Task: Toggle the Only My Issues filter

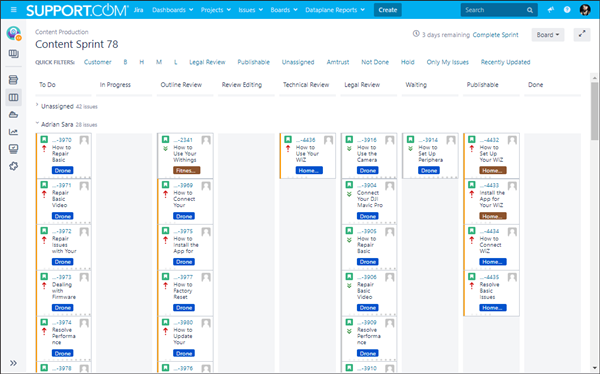Action: click(x=448, y=62)
